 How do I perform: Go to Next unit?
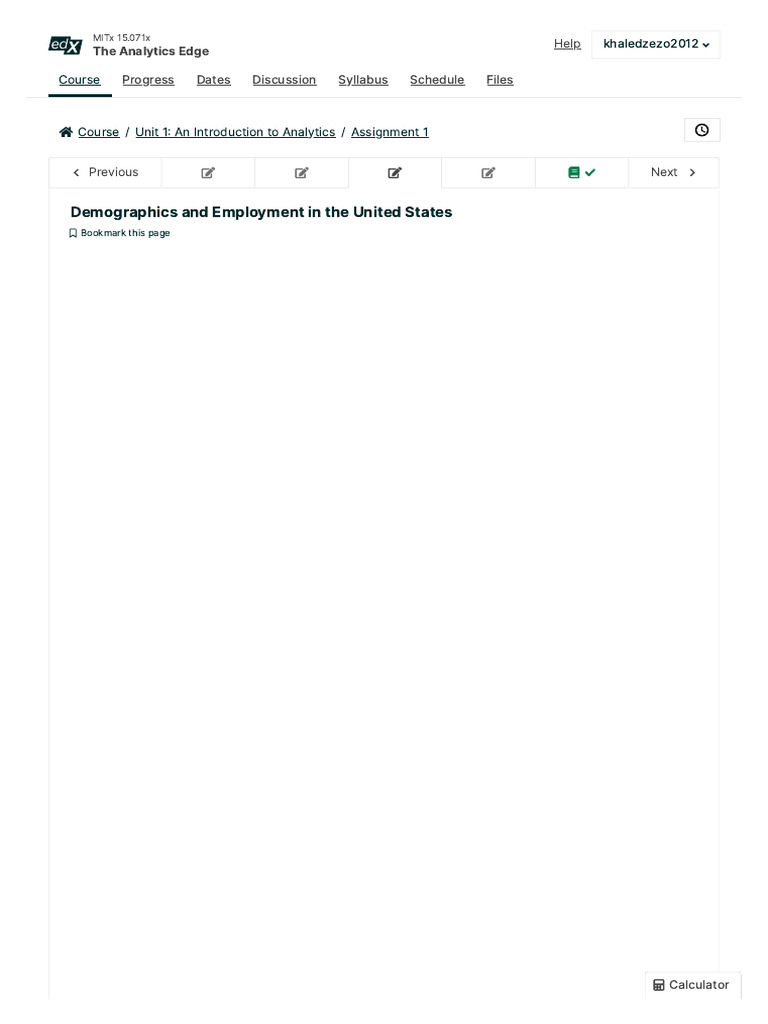[673, 172]
